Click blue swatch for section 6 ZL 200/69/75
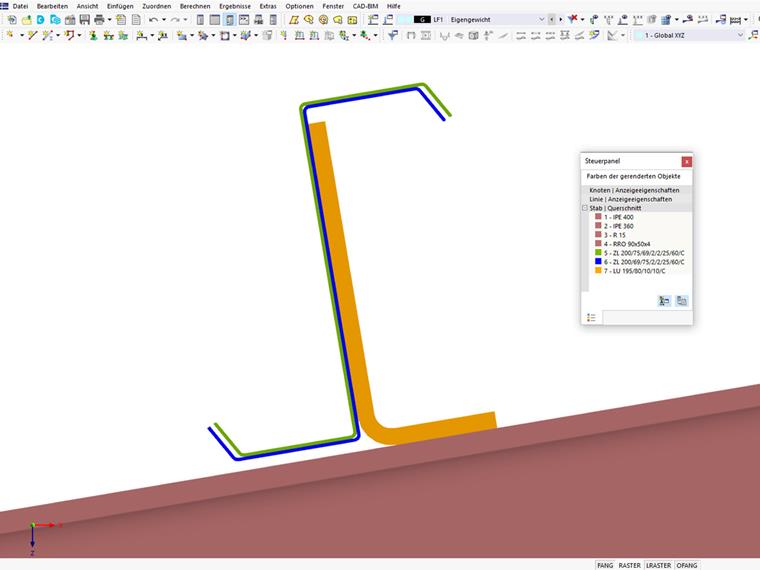The width and height of the screenshot is (760, 570). pos(598,262)
